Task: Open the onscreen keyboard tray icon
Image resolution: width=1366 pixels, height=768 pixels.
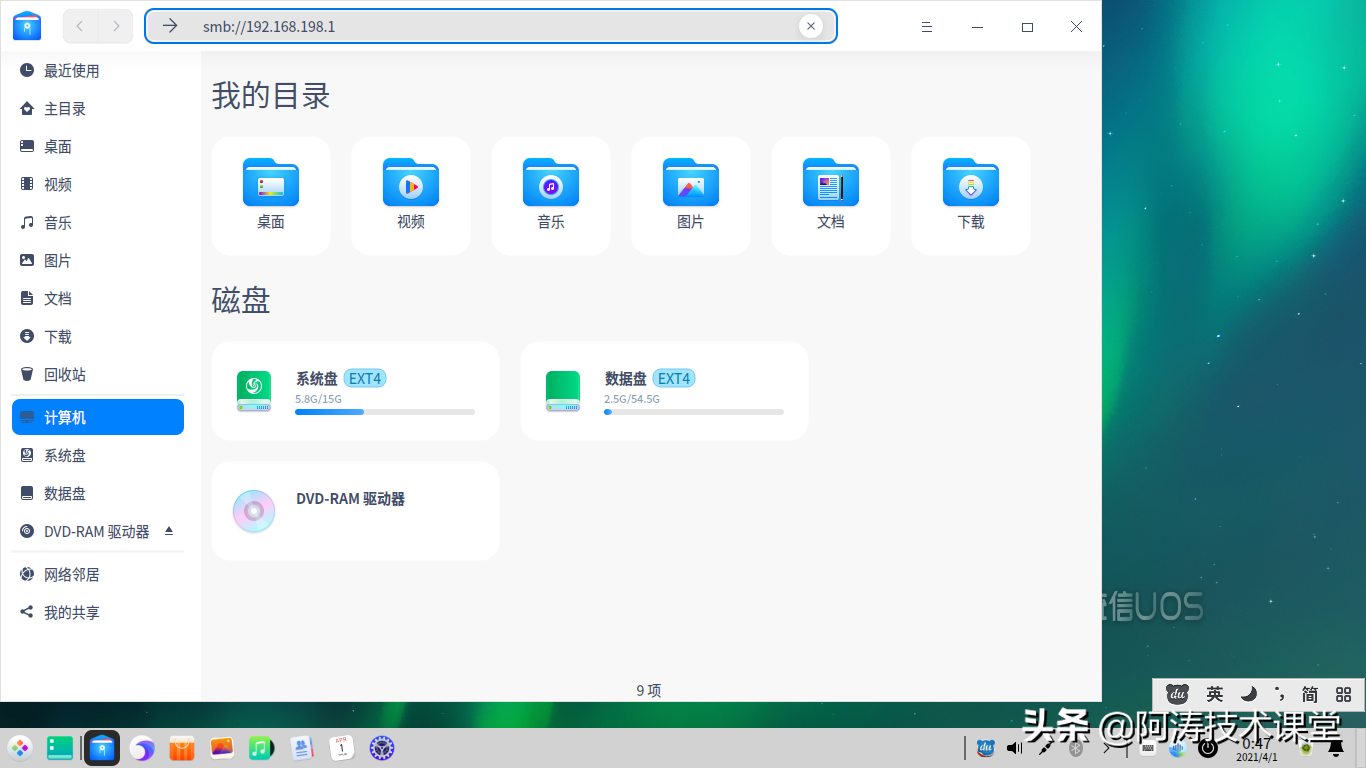Action: (1148, 747)
